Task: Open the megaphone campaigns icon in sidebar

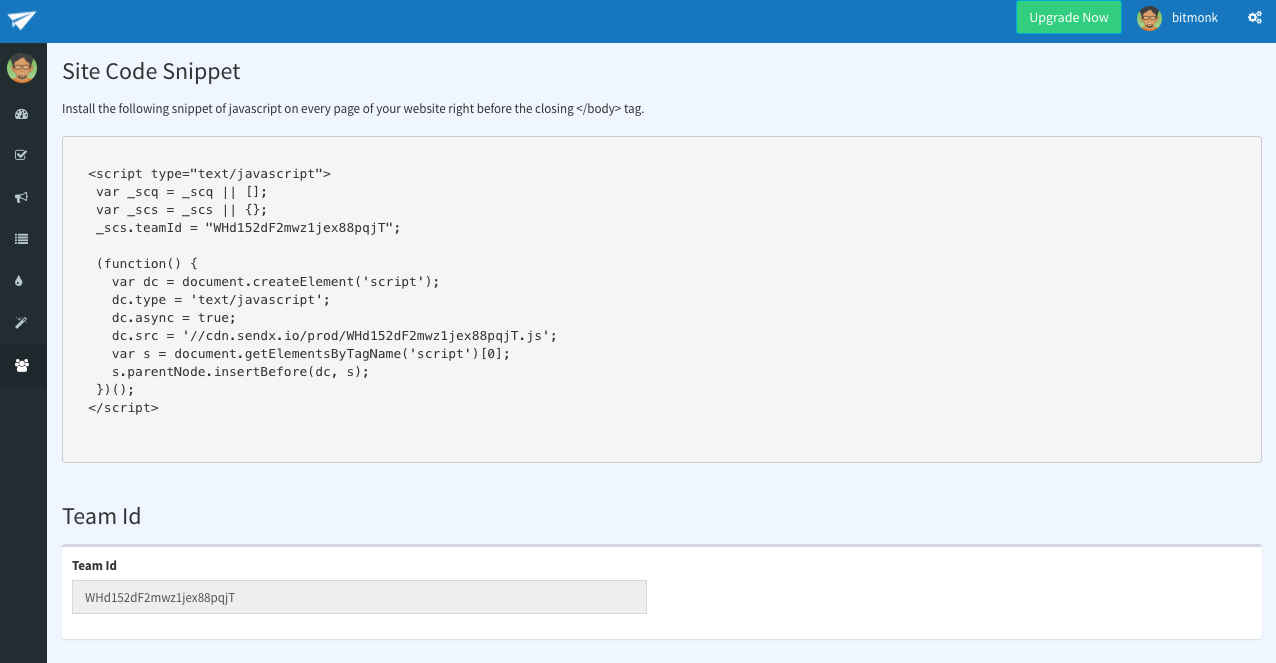Action: click(x=21, y=197)
